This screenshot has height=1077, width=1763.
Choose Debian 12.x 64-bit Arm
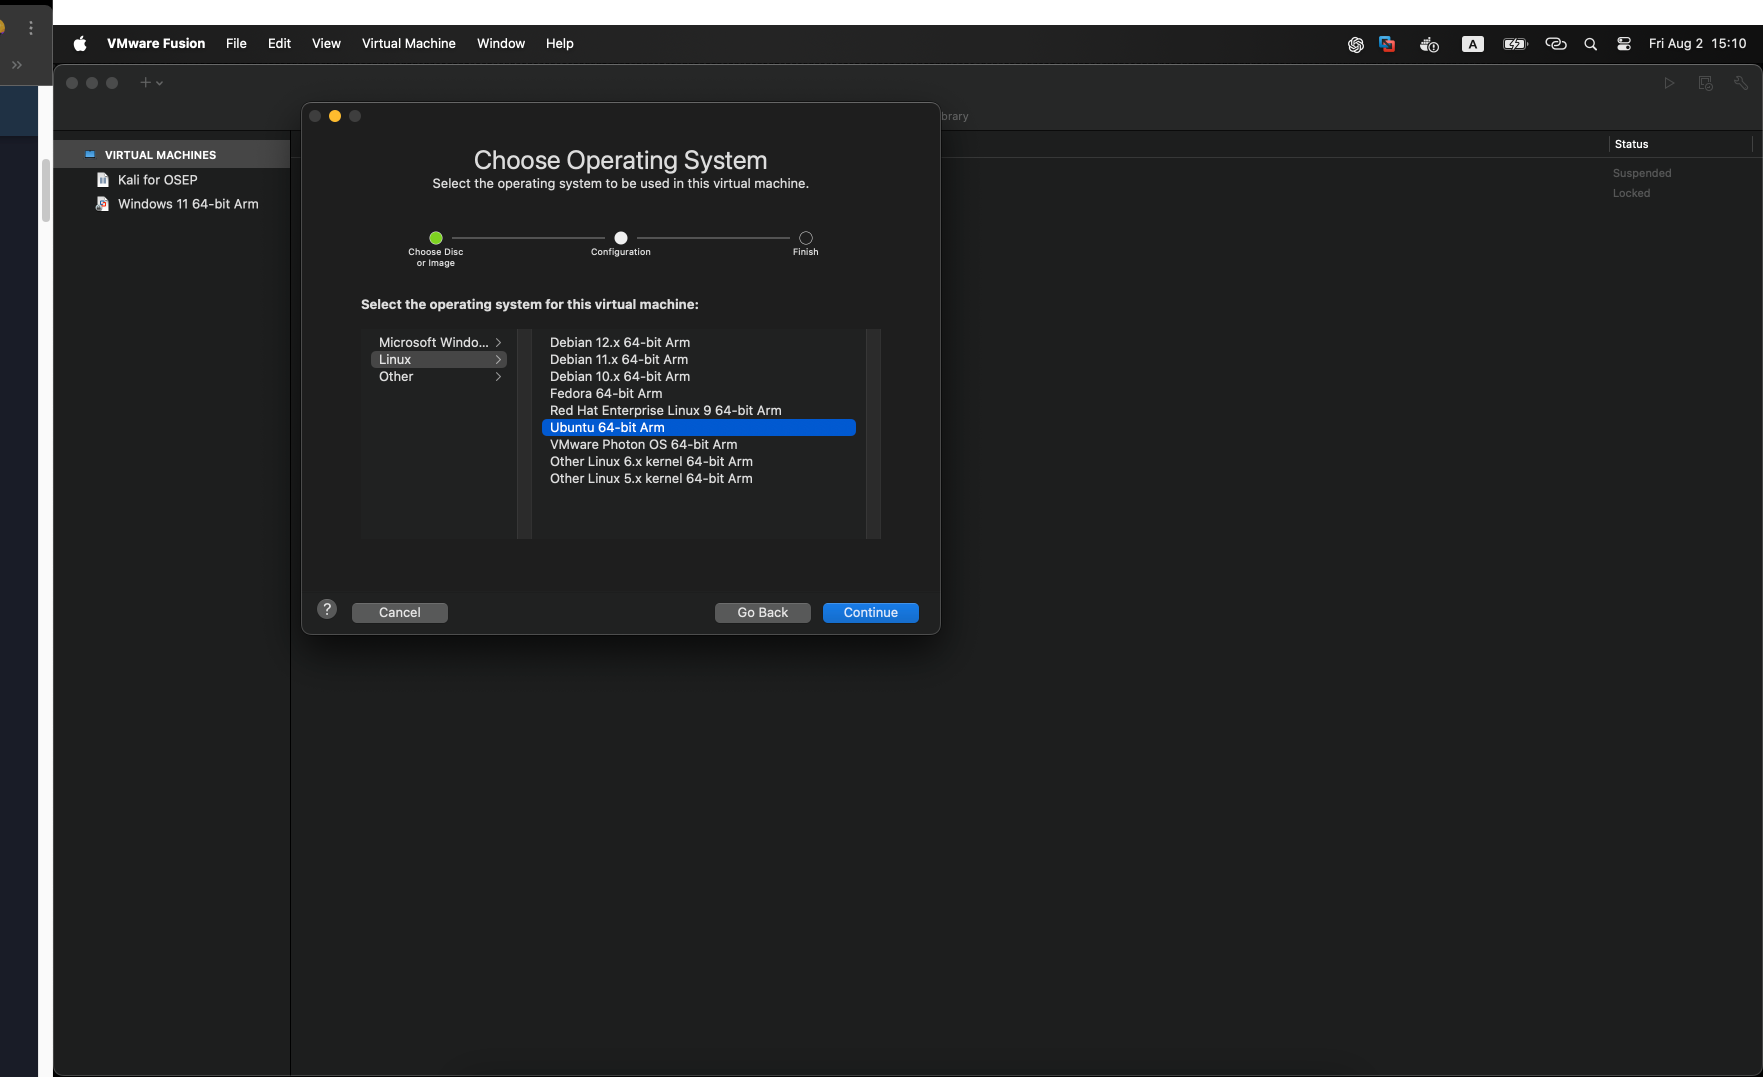(698, 342)
